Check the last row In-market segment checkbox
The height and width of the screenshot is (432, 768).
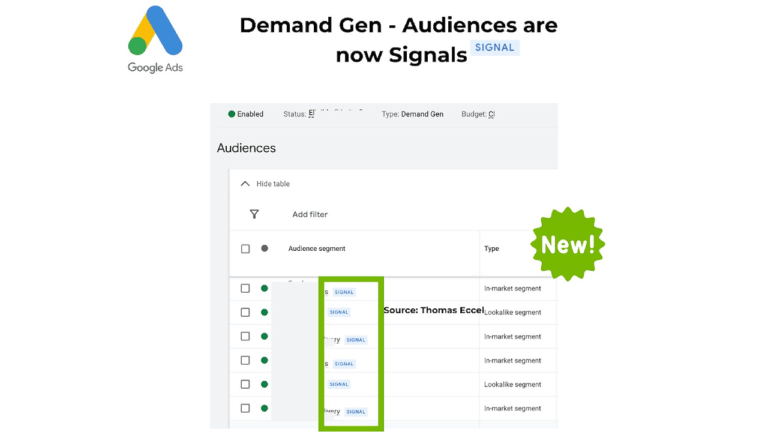pos(245,408)
